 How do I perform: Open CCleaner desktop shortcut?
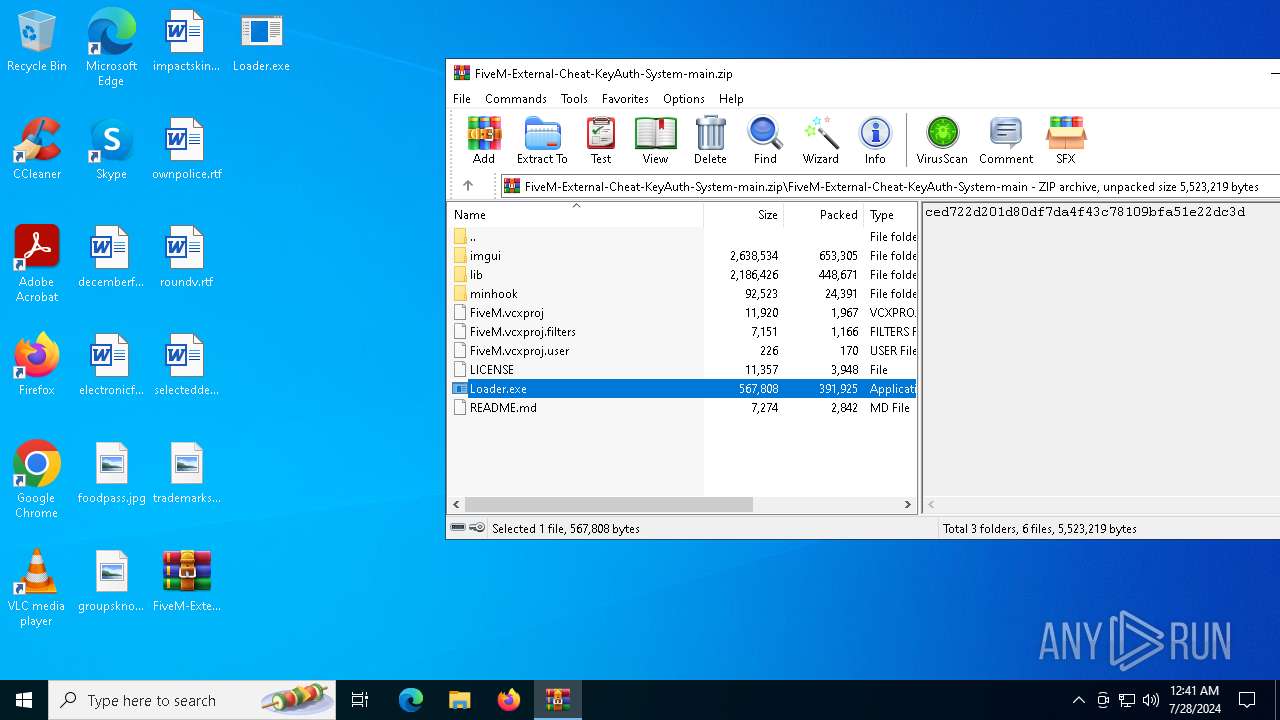(37, 149)
